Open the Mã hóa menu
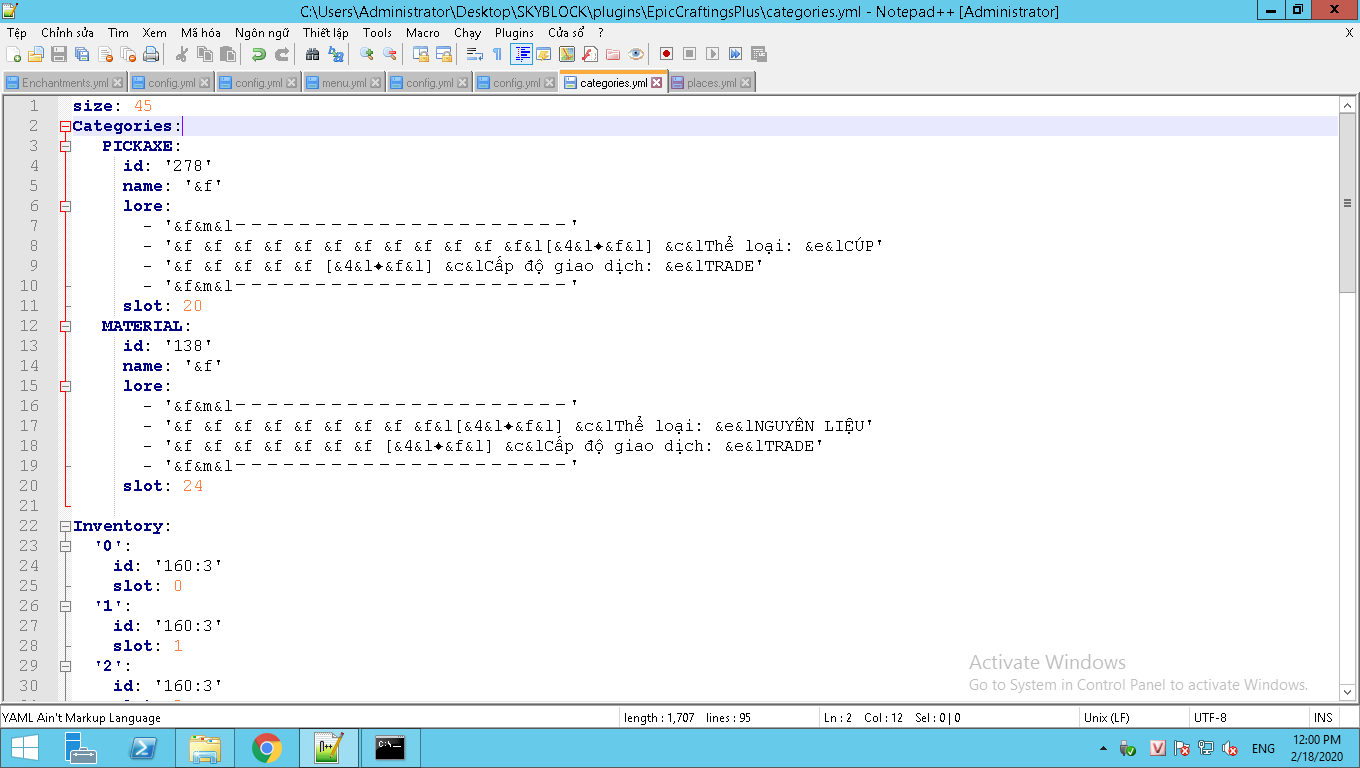The image size is (1360, 768). [x=201, y=33]
